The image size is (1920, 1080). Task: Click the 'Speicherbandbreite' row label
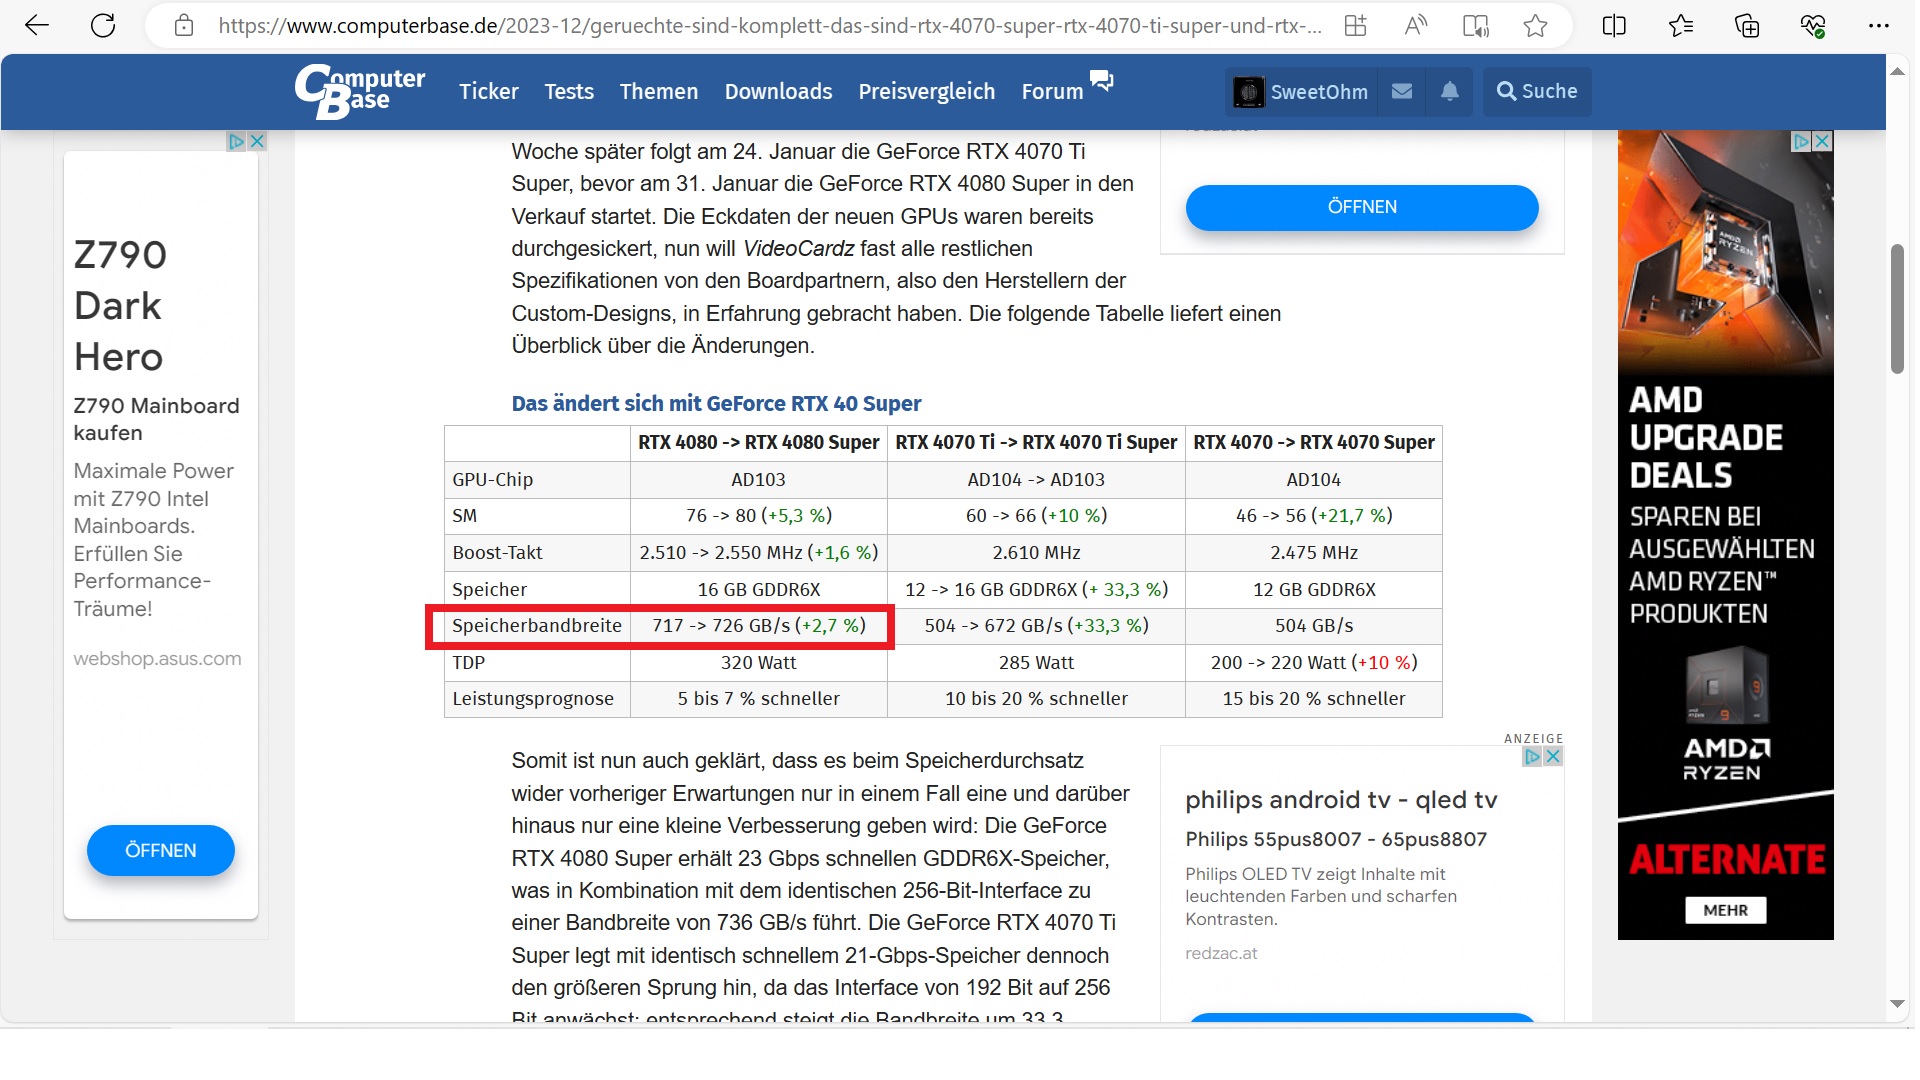coord(537,626)
